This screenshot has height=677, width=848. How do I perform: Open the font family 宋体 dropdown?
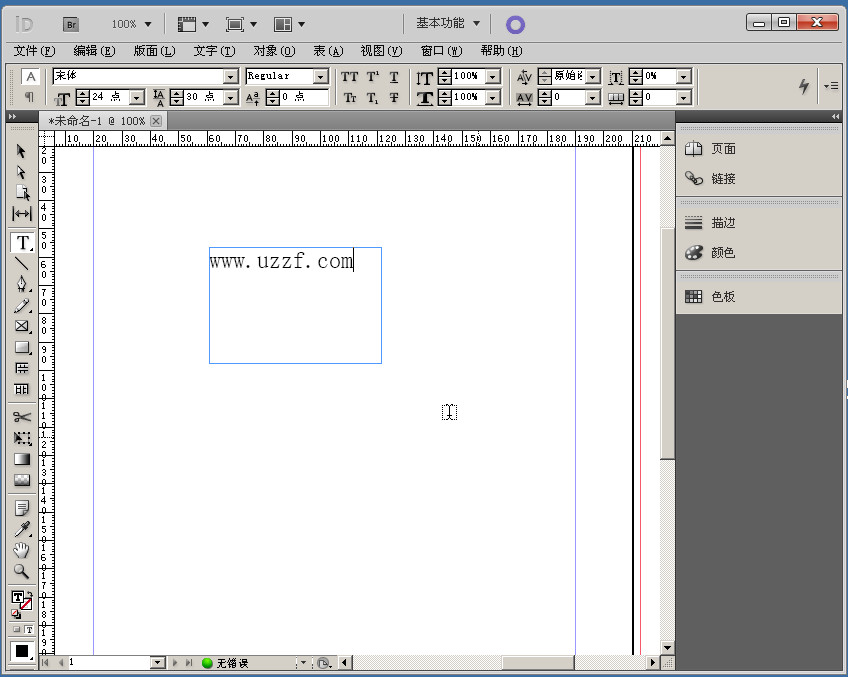tap(230, 76)
